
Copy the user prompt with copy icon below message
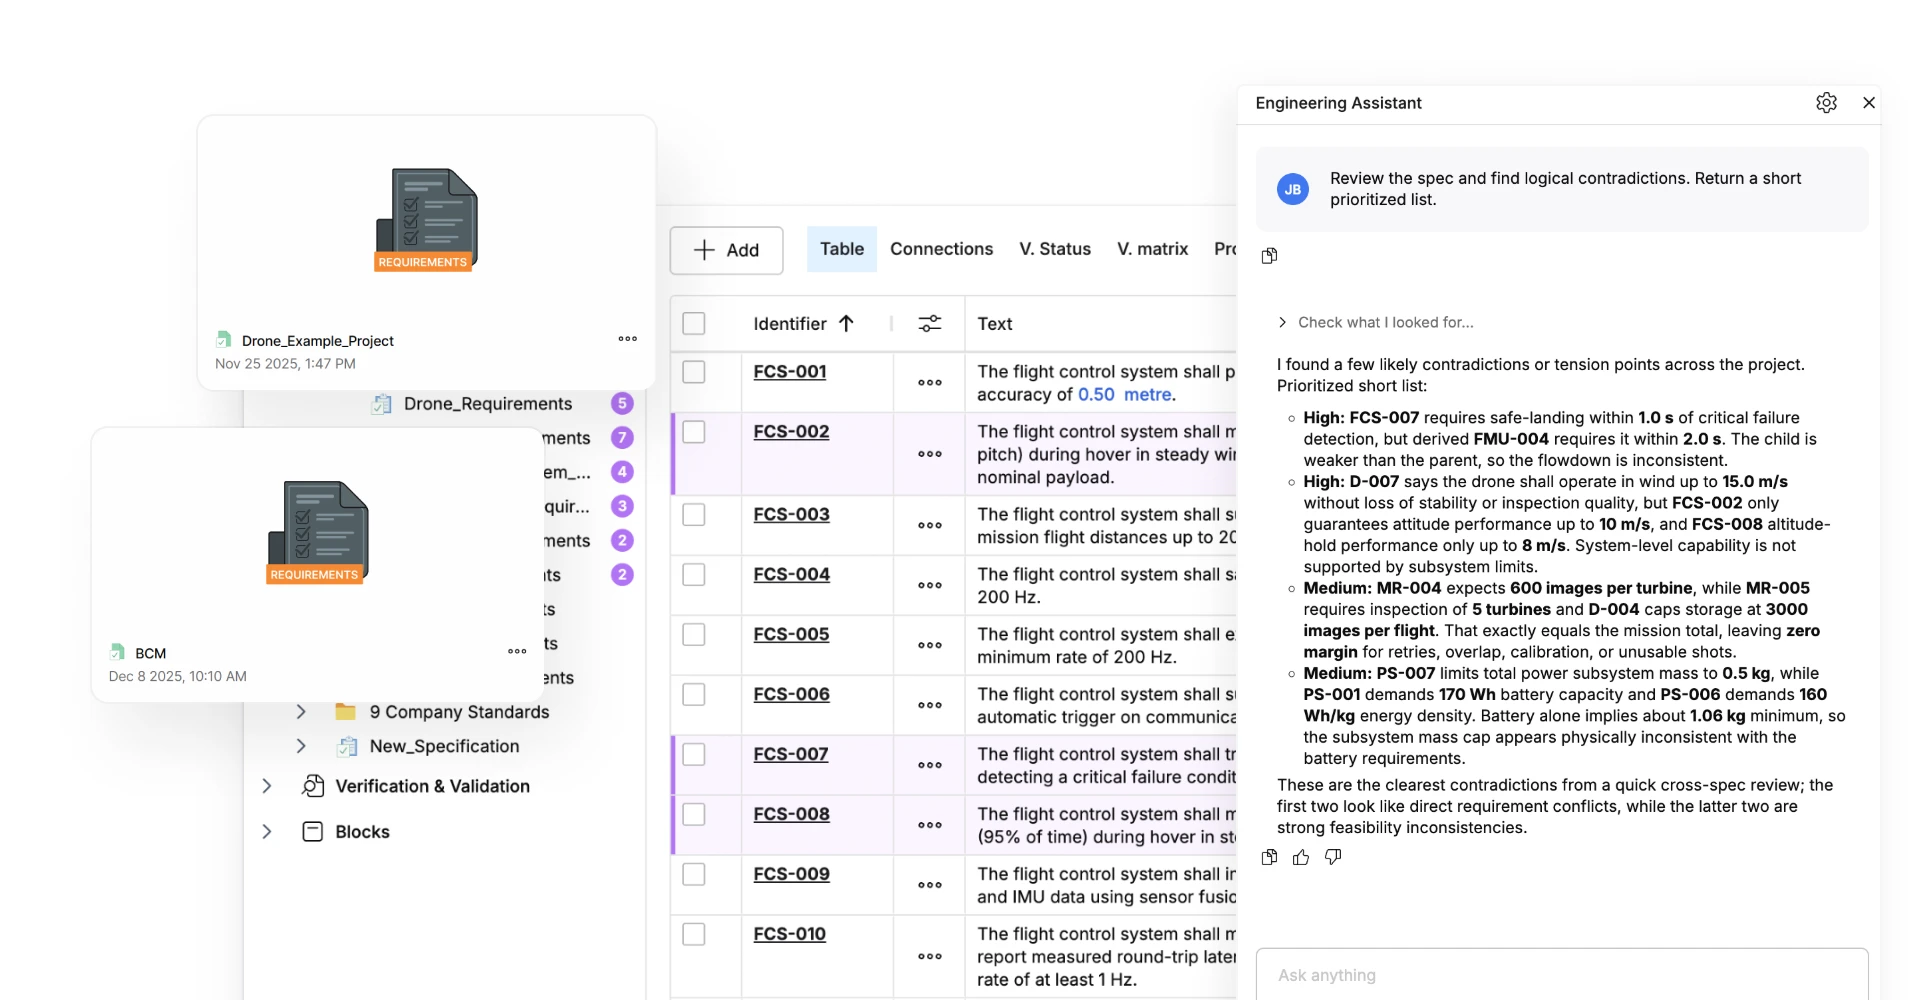(1269, 256)
